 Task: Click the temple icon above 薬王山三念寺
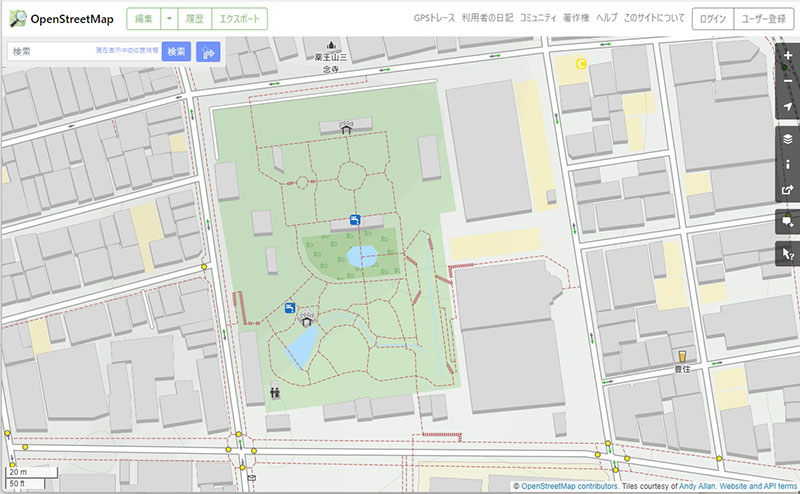click(x=331, y=45)
